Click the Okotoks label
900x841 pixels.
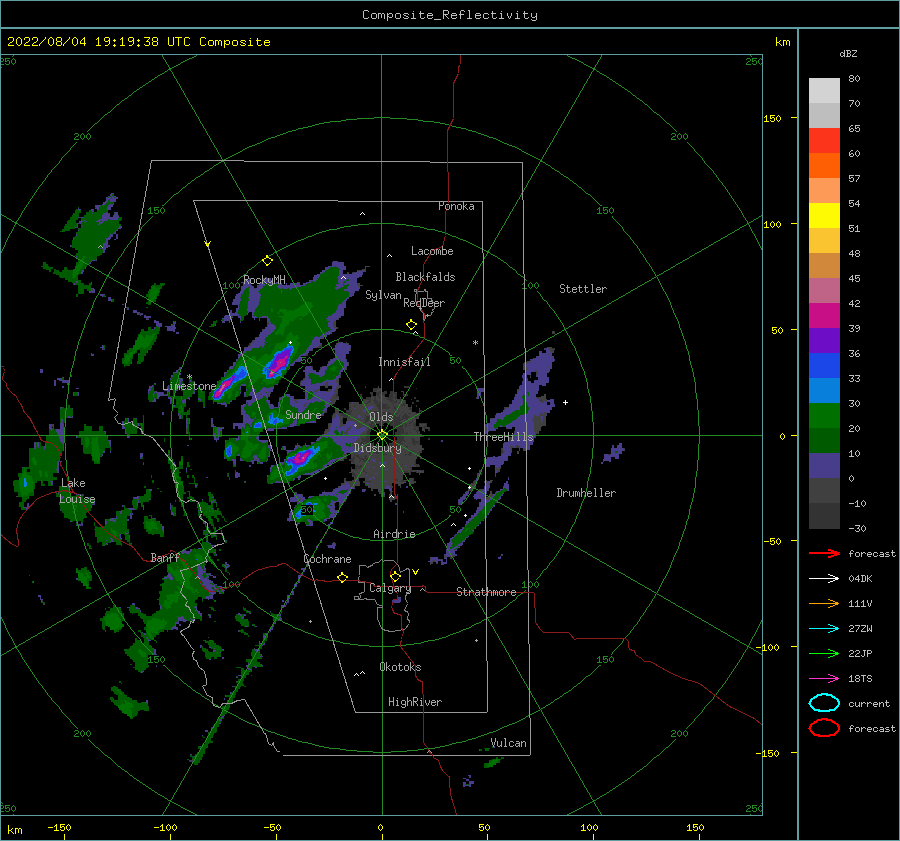400,667
